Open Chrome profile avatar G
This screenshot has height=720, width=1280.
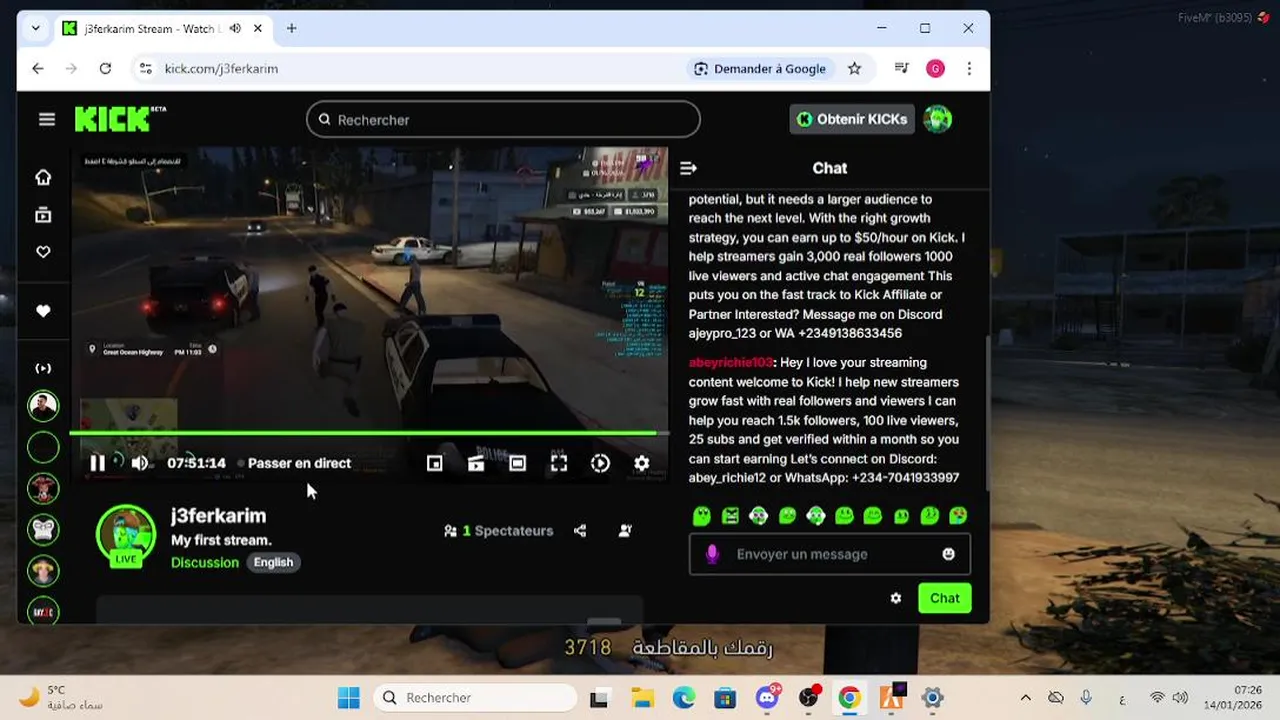(x=935, y=68)
